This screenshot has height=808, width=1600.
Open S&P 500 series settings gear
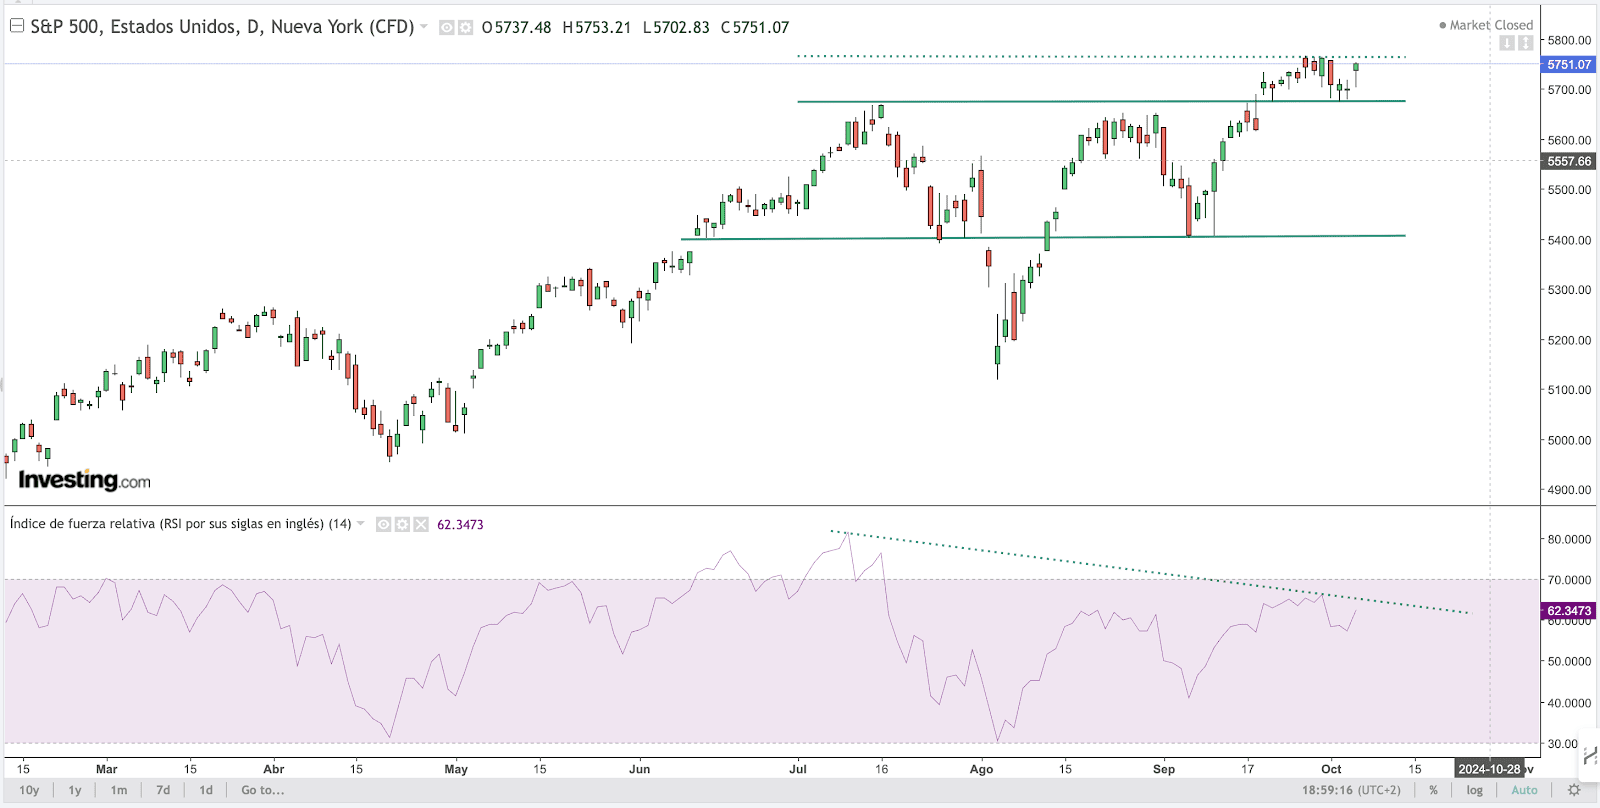click(x=465, y=28)
